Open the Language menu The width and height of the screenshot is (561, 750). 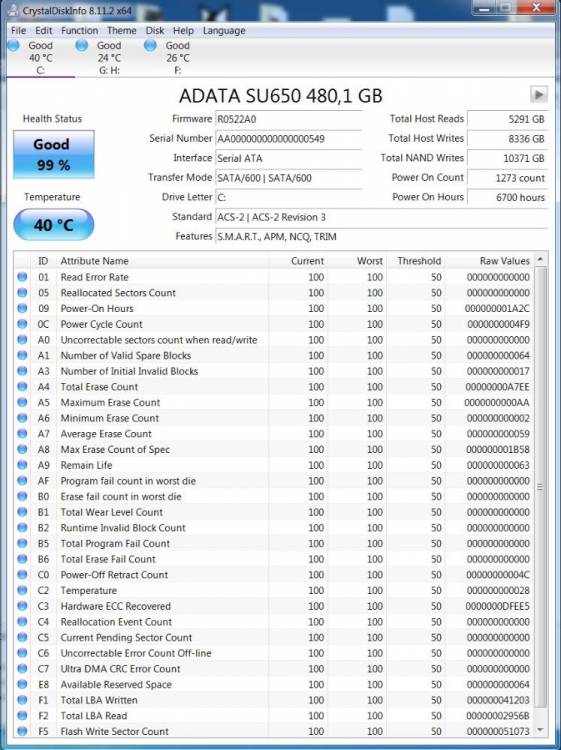(224, 31)
